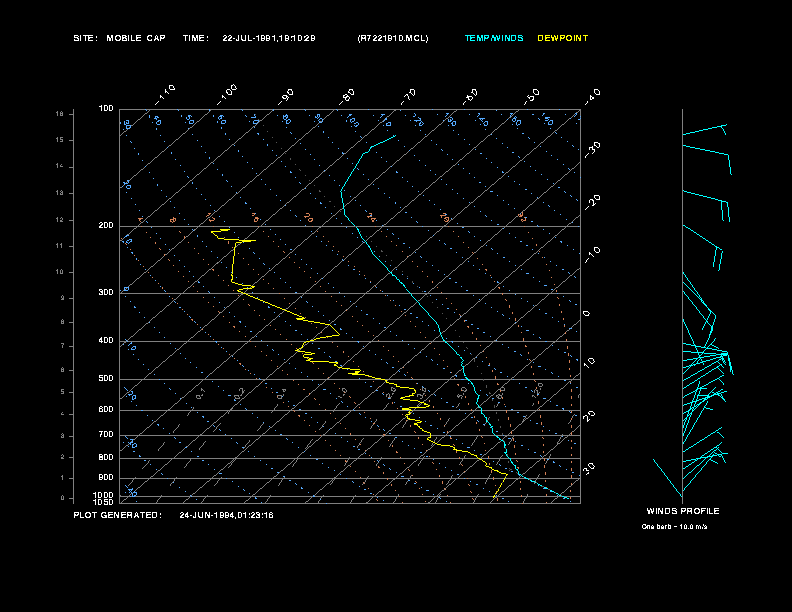
Task: Click the "PLOT GENERATED:" label
Action: point(118,515)
